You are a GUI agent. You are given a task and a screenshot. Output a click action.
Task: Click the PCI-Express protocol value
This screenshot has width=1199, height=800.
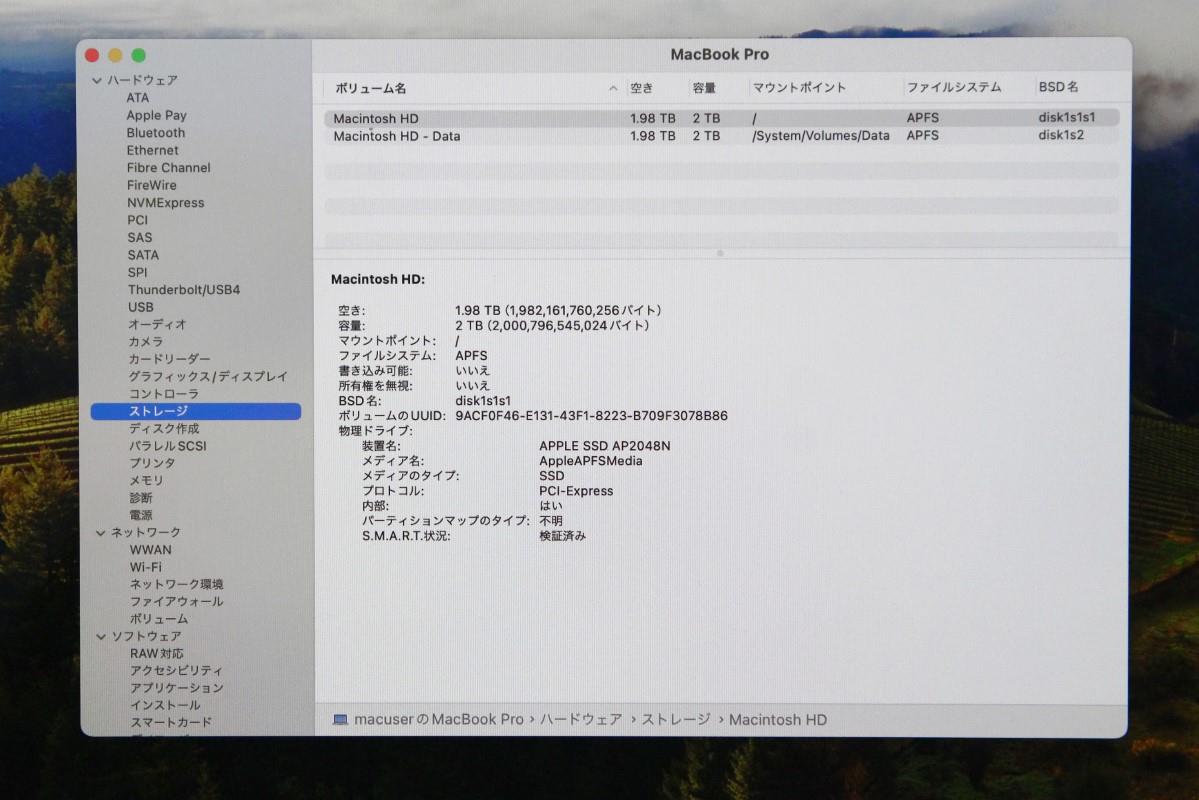click(576, 491)
